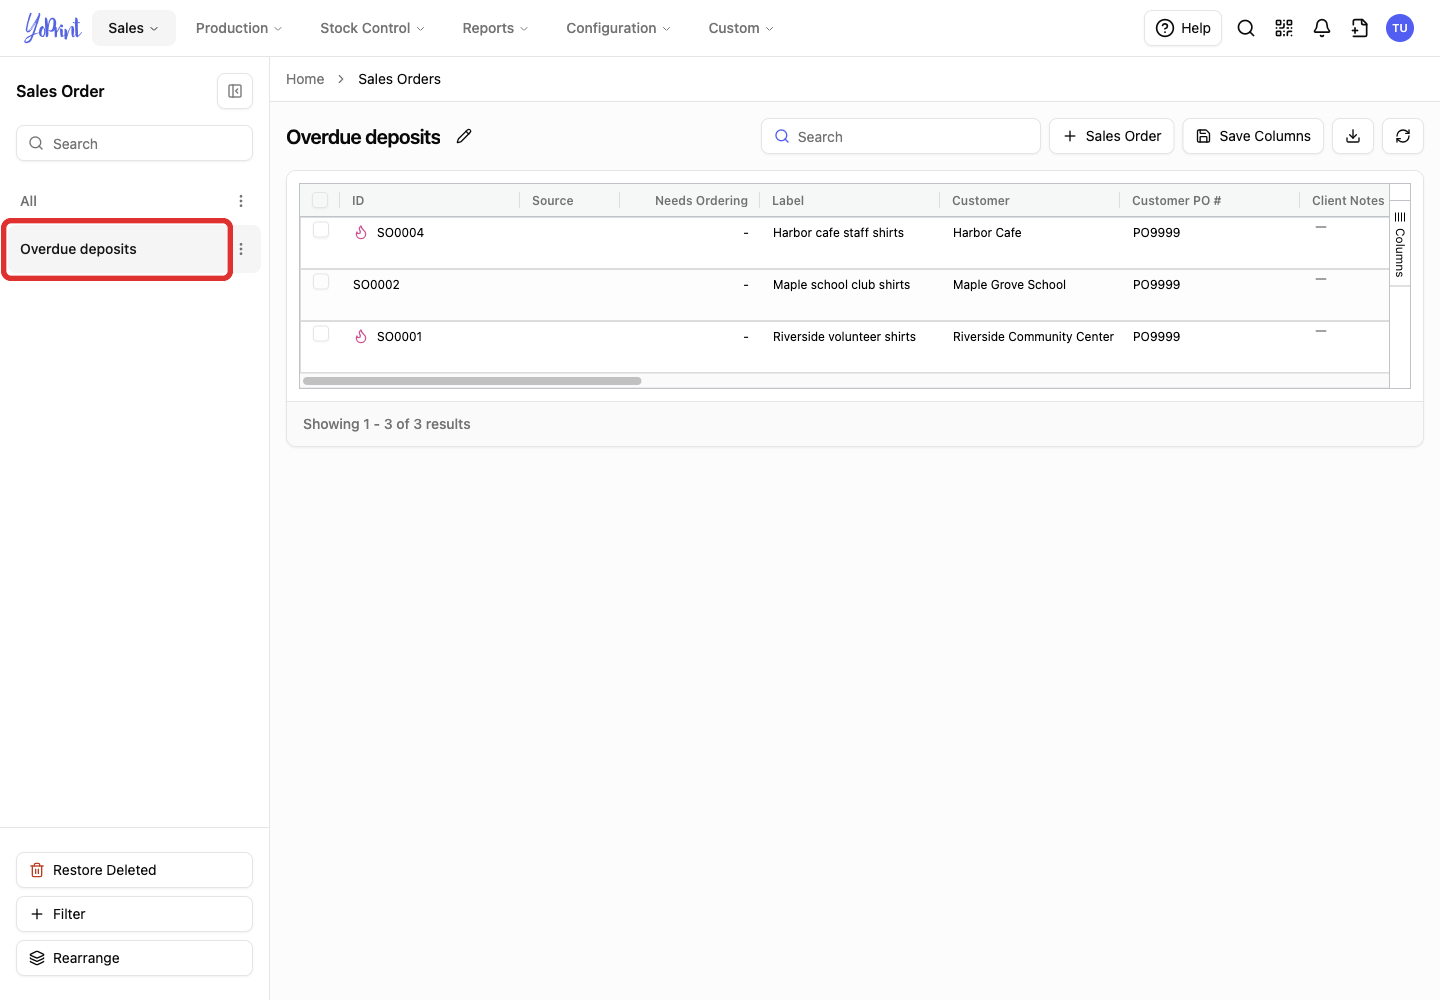Open the Help button
The width and height of the screenshot is (1440, 1000).
point(1183,28)
